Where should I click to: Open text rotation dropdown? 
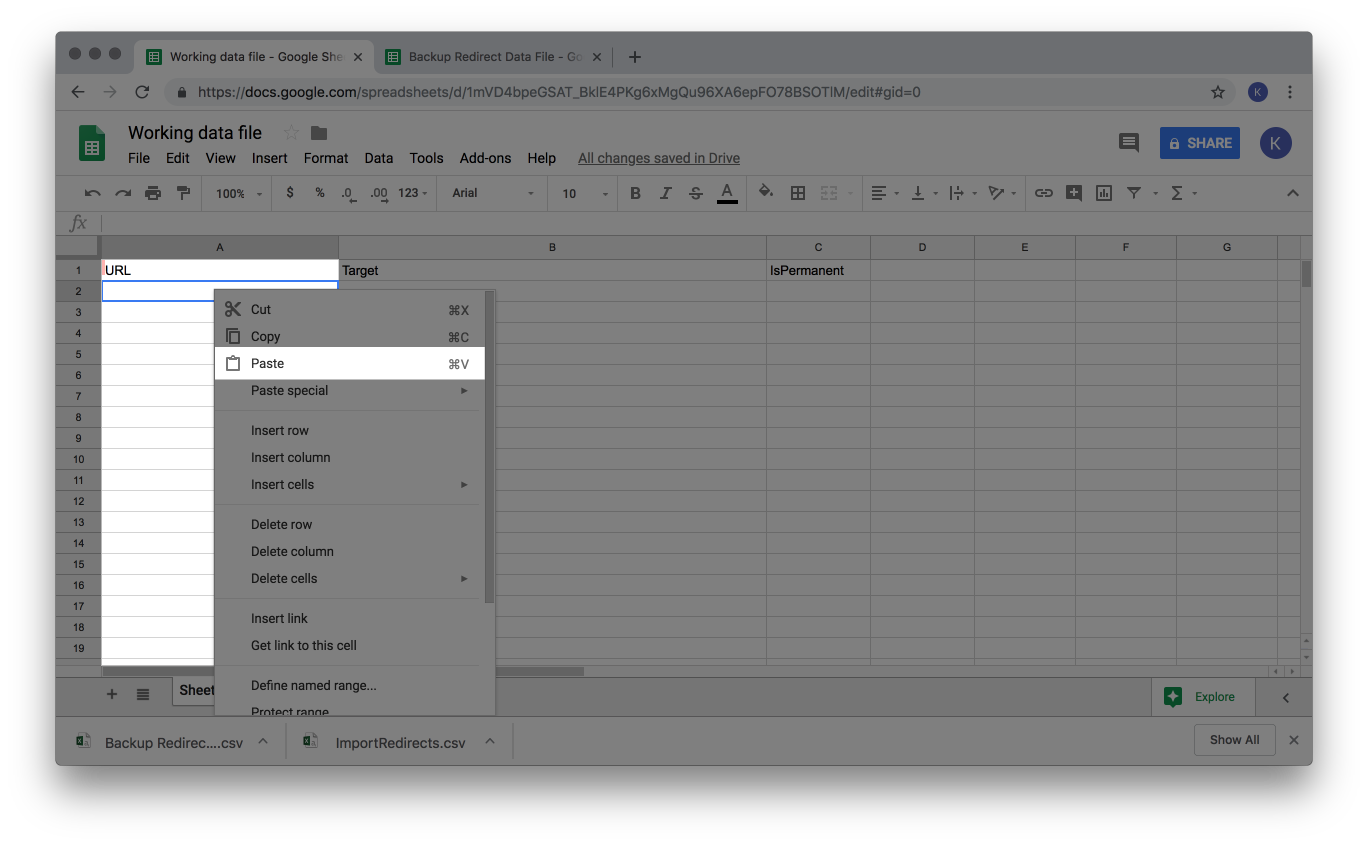[1000, 193]
